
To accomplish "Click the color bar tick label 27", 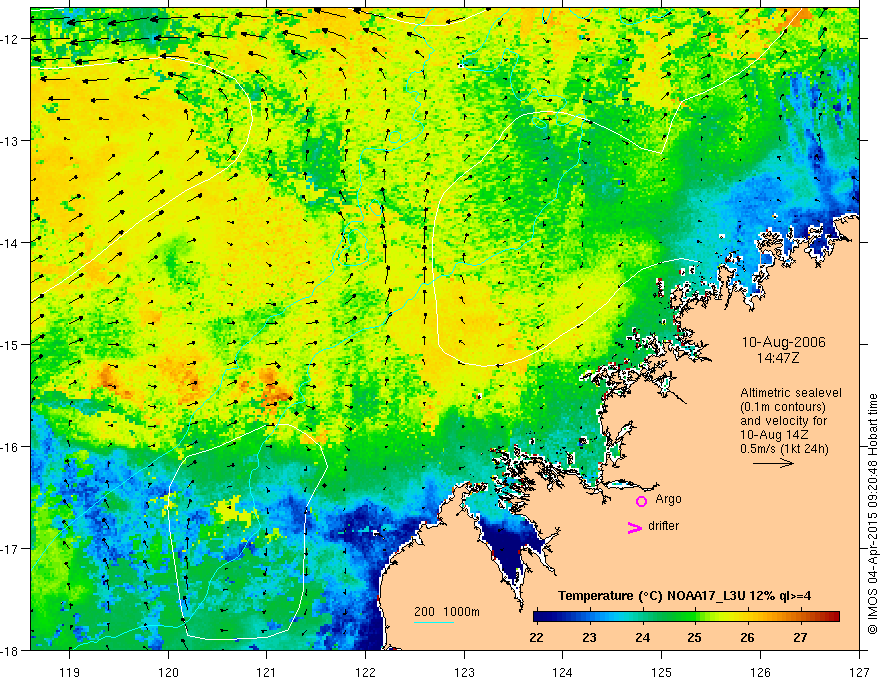I will (800, 637).
